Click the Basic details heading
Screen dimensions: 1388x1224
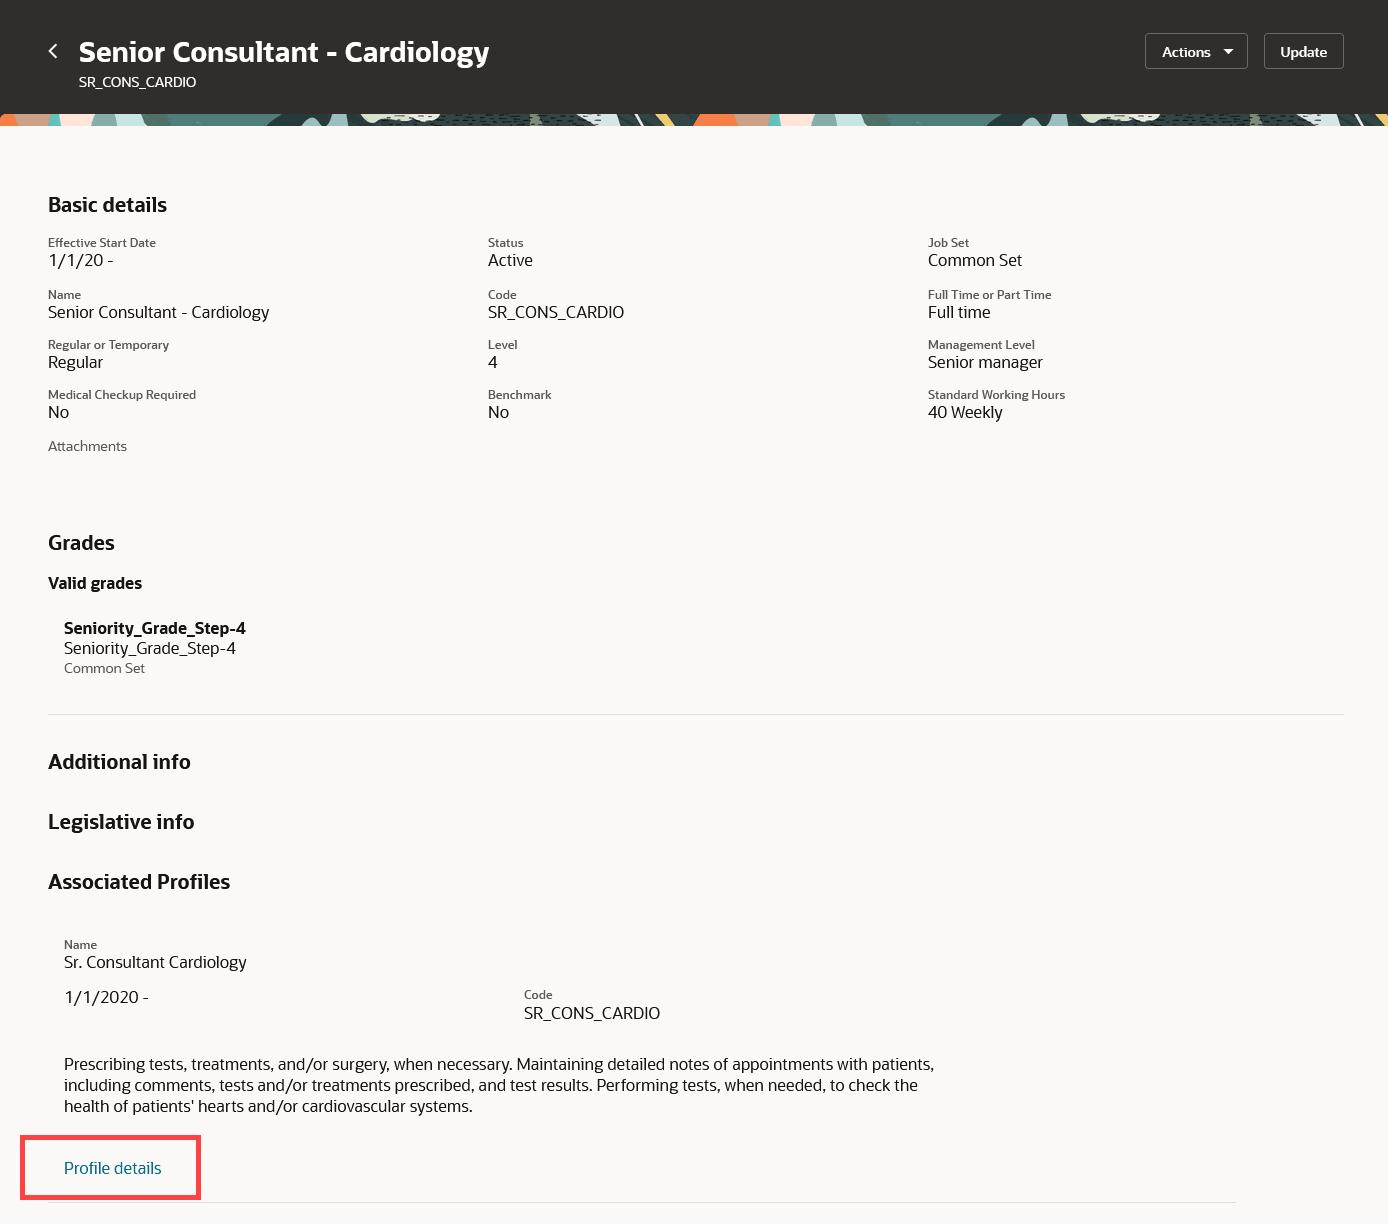coord(107,205)
